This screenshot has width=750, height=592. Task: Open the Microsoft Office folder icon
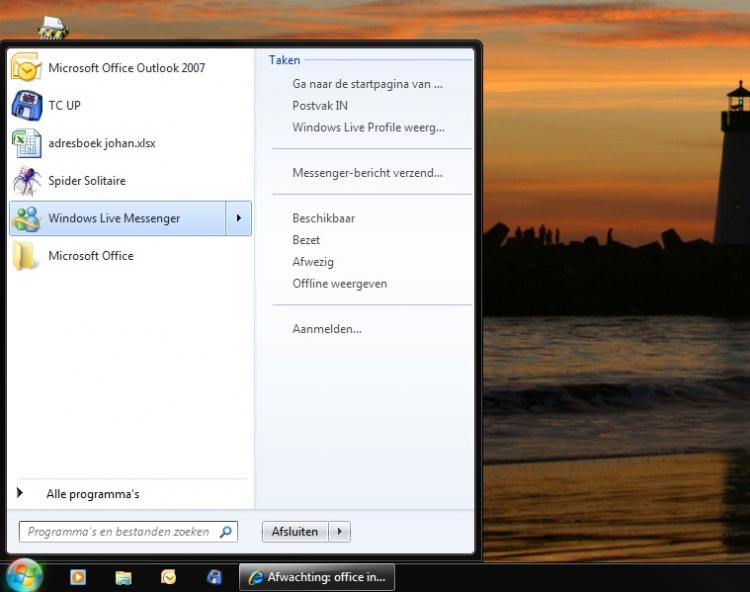(25, 256)
